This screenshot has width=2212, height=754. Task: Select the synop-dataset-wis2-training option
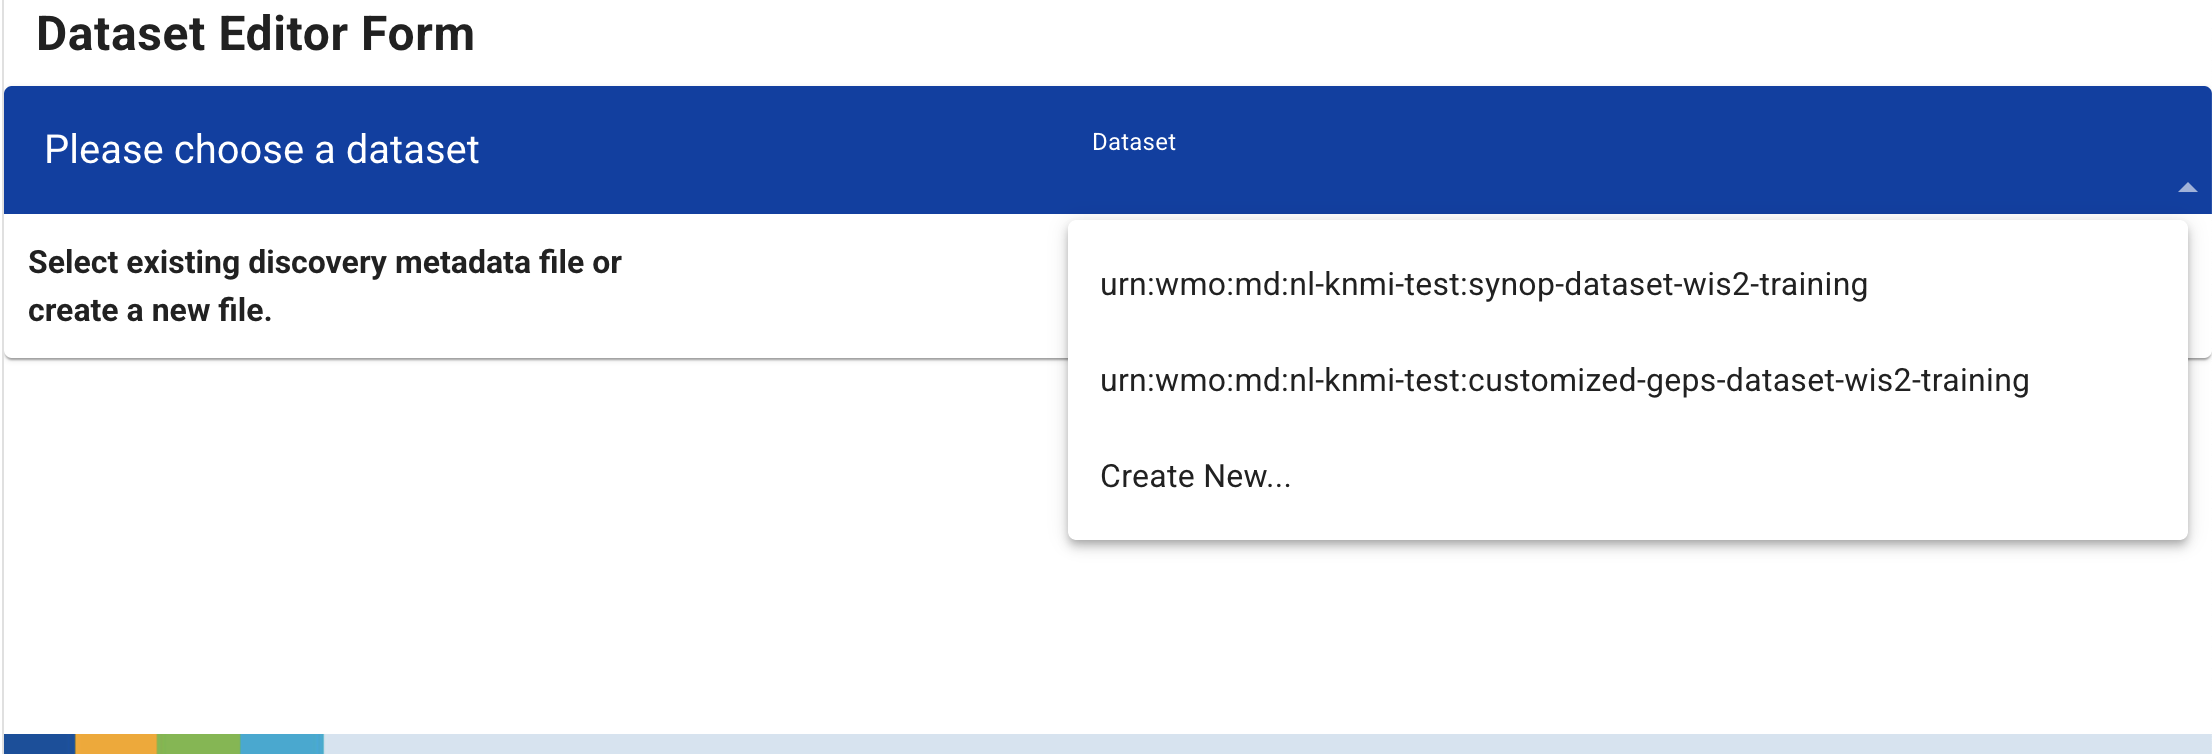[x=1627, y=285]
